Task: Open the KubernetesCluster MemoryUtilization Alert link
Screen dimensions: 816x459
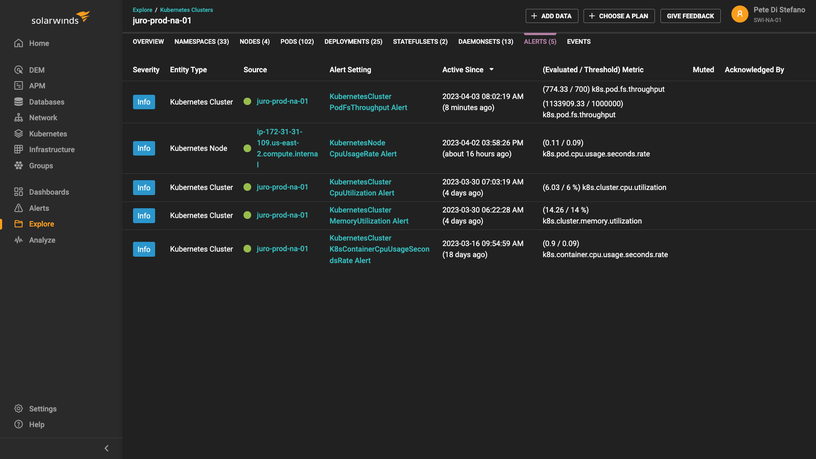Action: coord(369,215)
